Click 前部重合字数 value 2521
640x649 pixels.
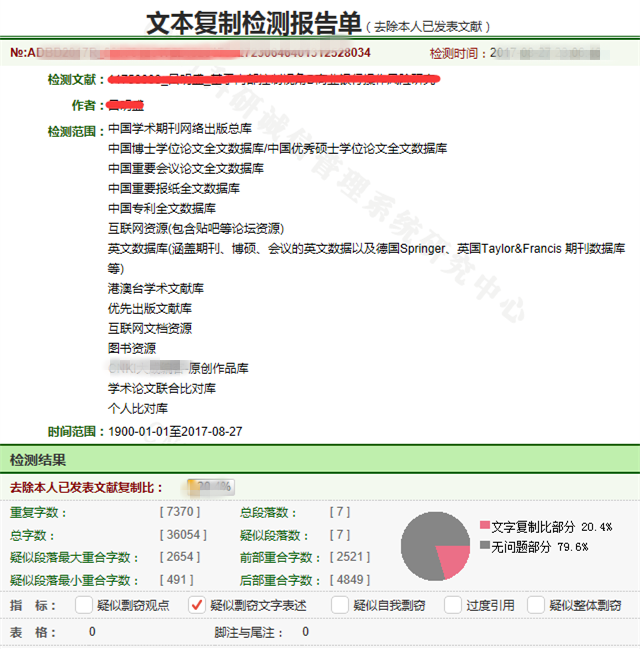point(350,557)
